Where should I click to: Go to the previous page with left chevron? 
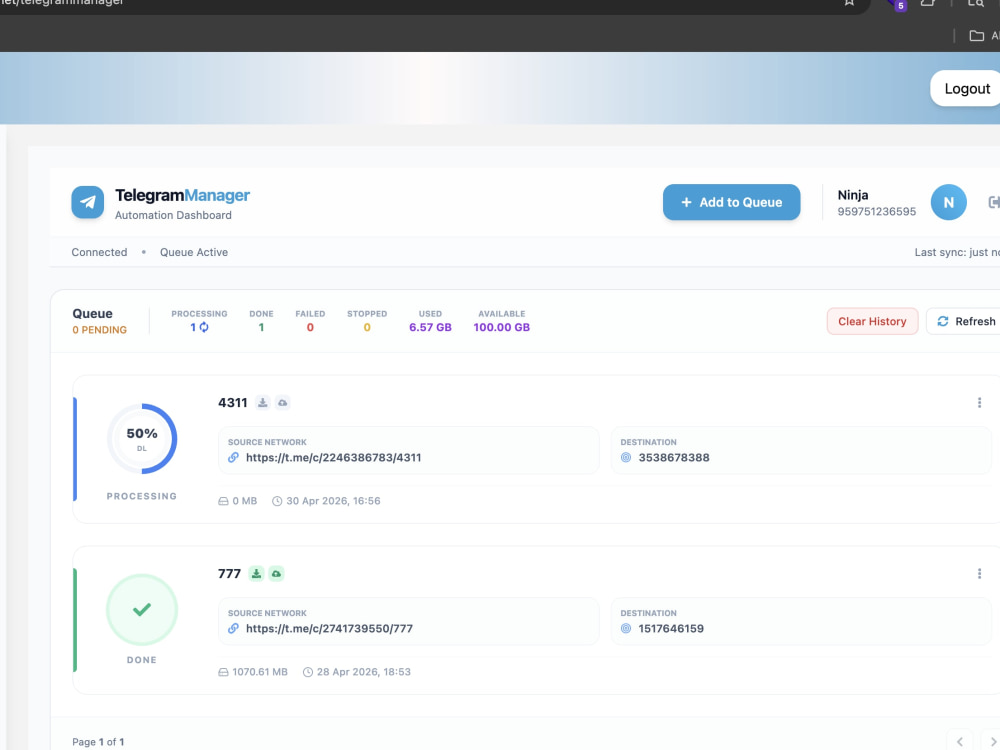960,741
